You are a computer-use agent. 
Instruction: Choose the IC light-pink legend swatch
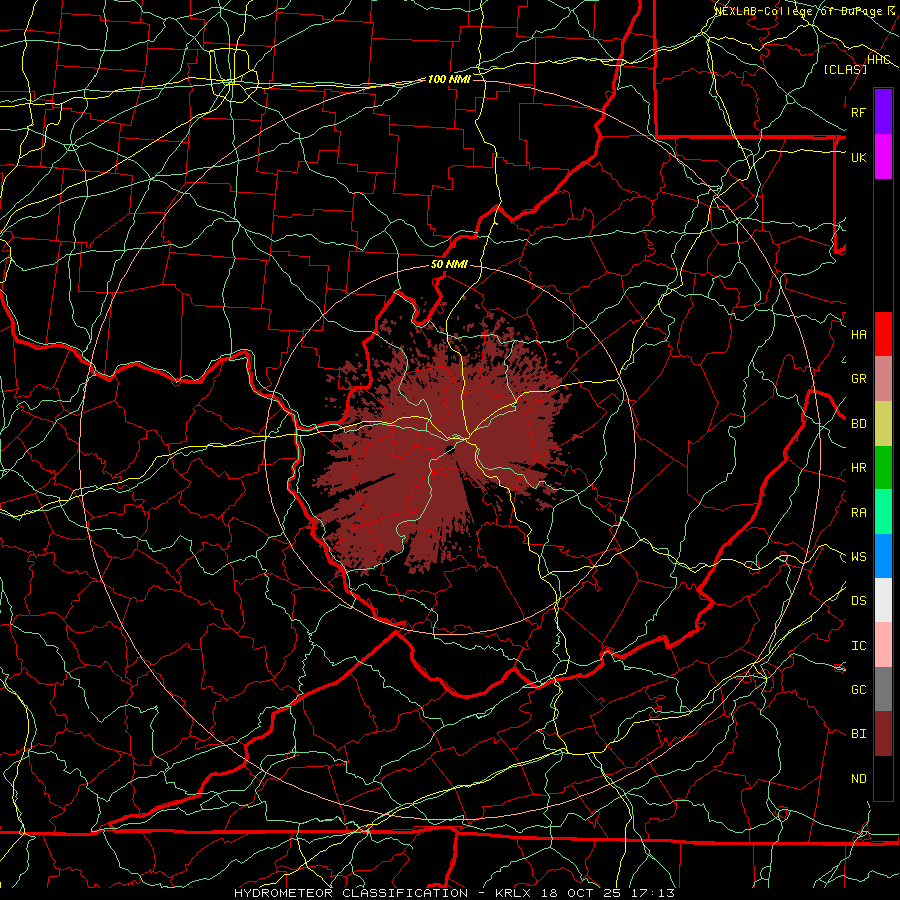[x=883, y=645]
